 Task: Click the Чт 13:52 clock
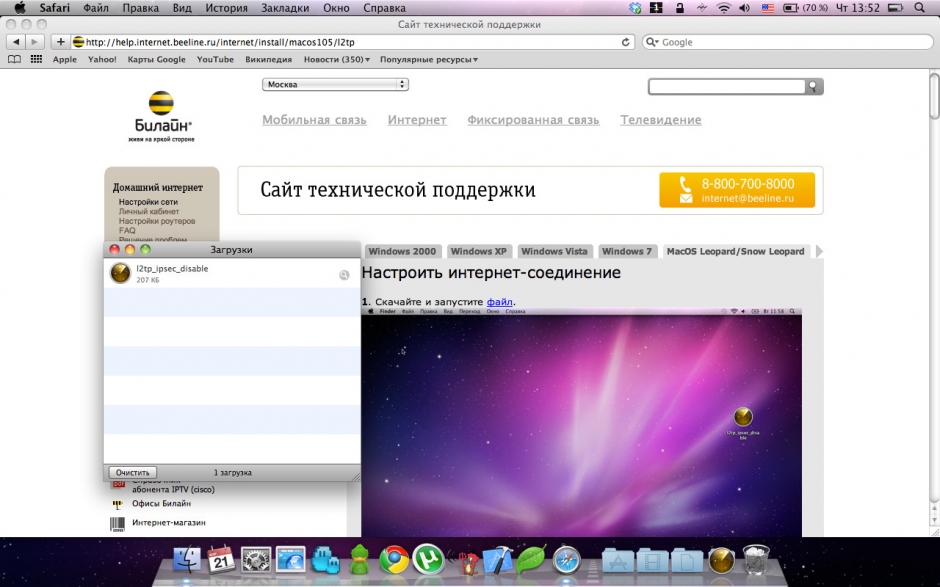click(860, 8)
